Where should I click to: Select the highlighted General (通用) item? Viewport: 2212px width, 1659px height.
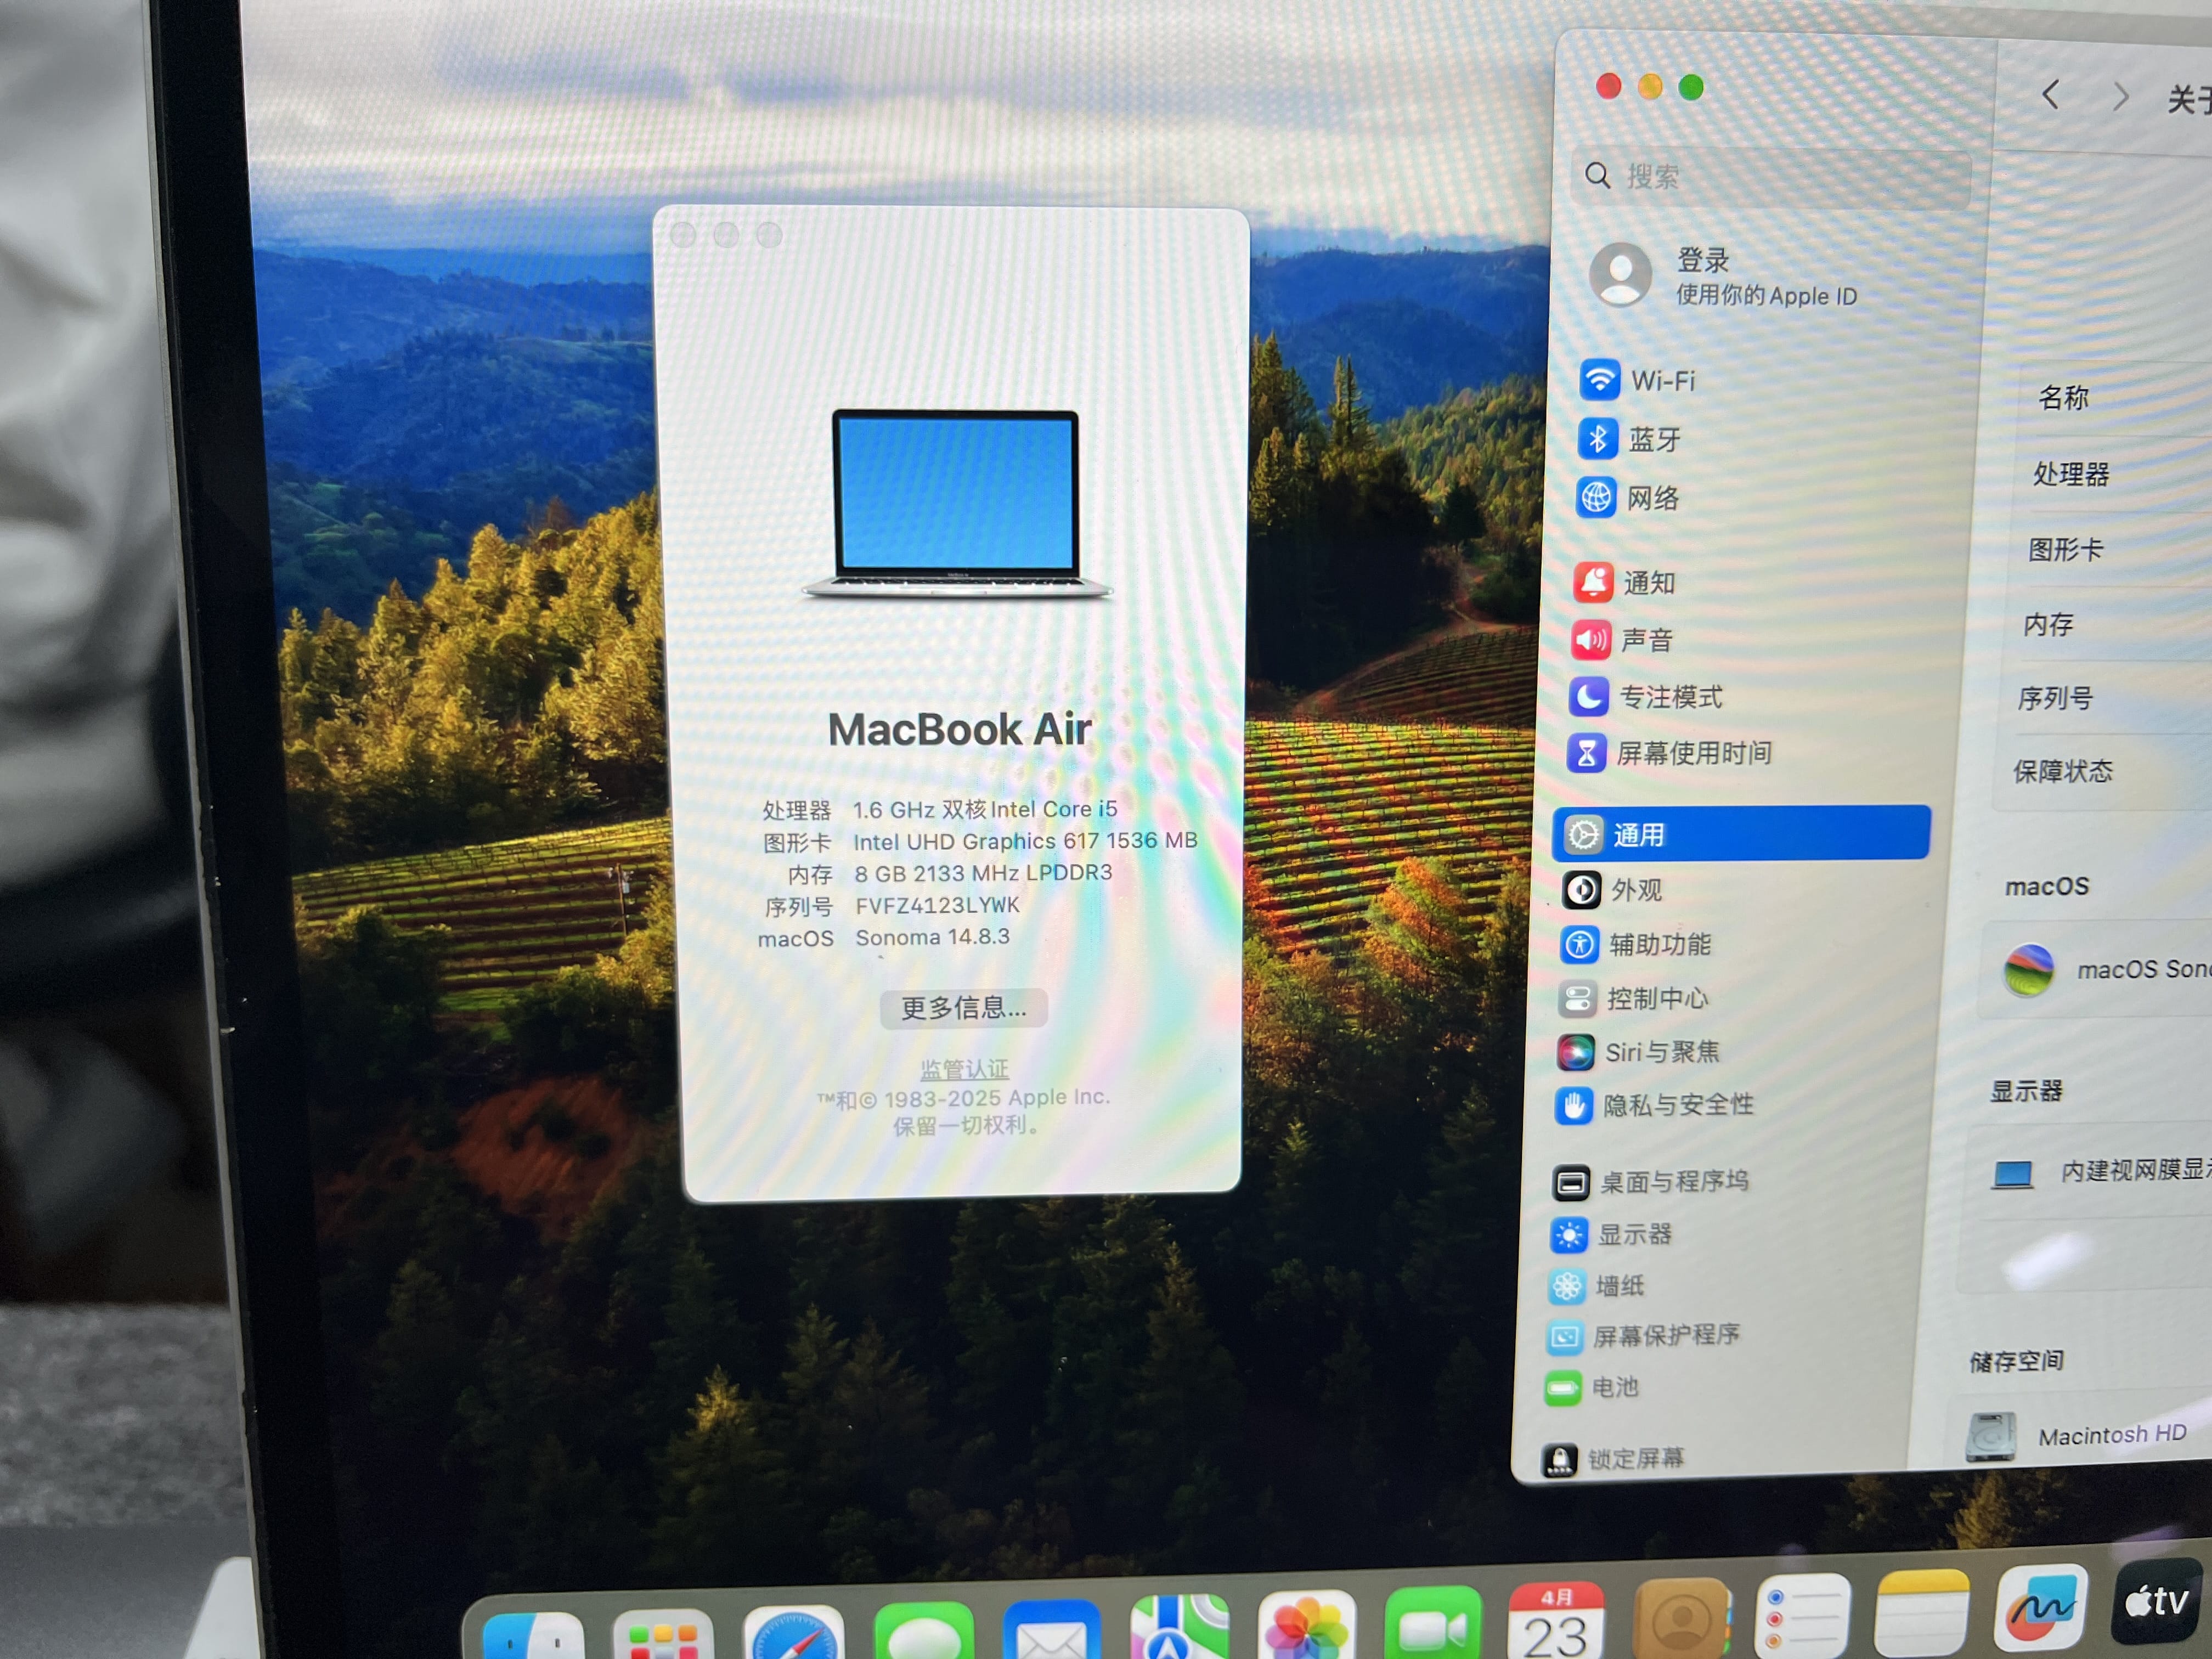[1741, 833]
